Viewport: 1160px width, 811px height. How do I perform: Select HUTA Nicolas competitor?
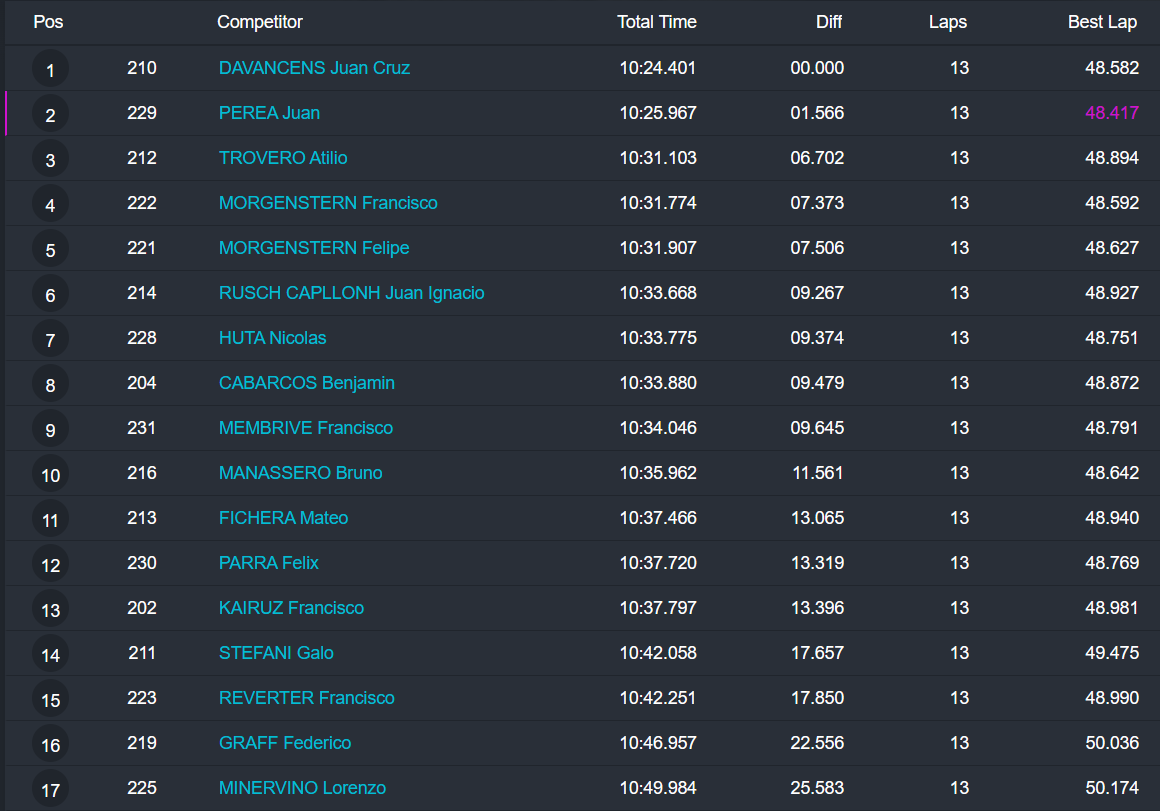click(272, 338)
